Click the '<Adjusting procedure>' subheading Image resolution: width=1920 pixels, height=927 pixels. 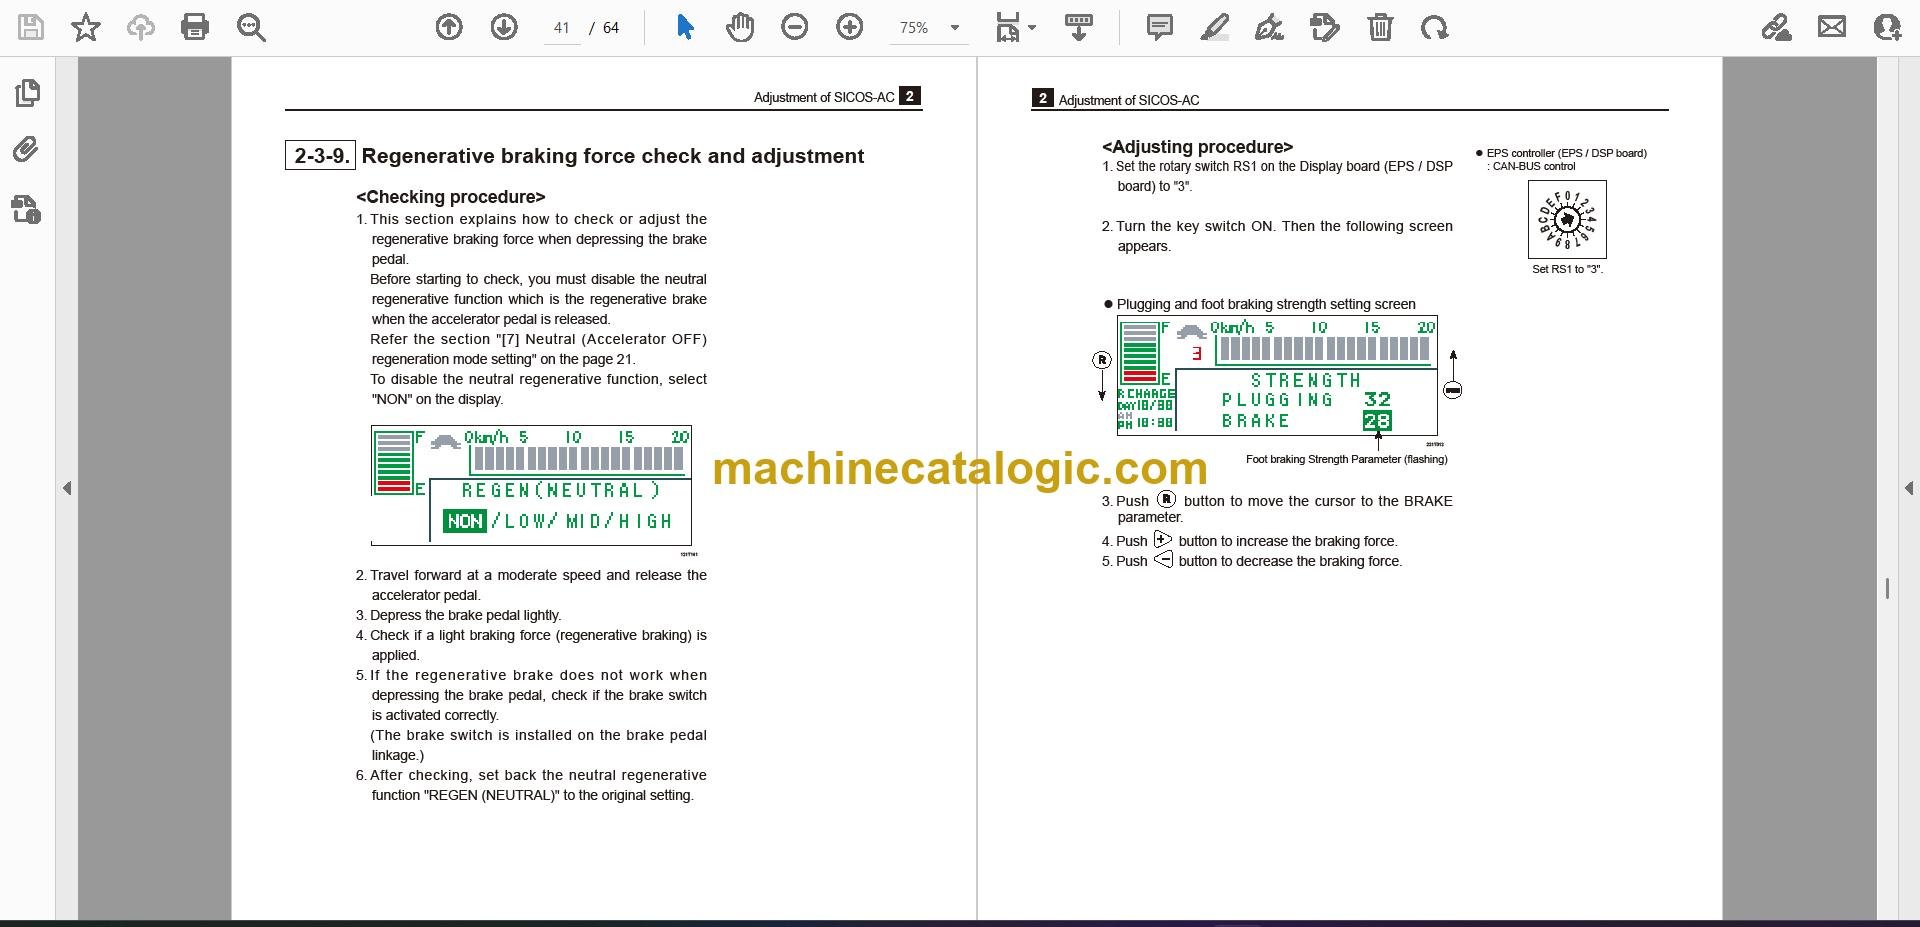point(1197,147)
